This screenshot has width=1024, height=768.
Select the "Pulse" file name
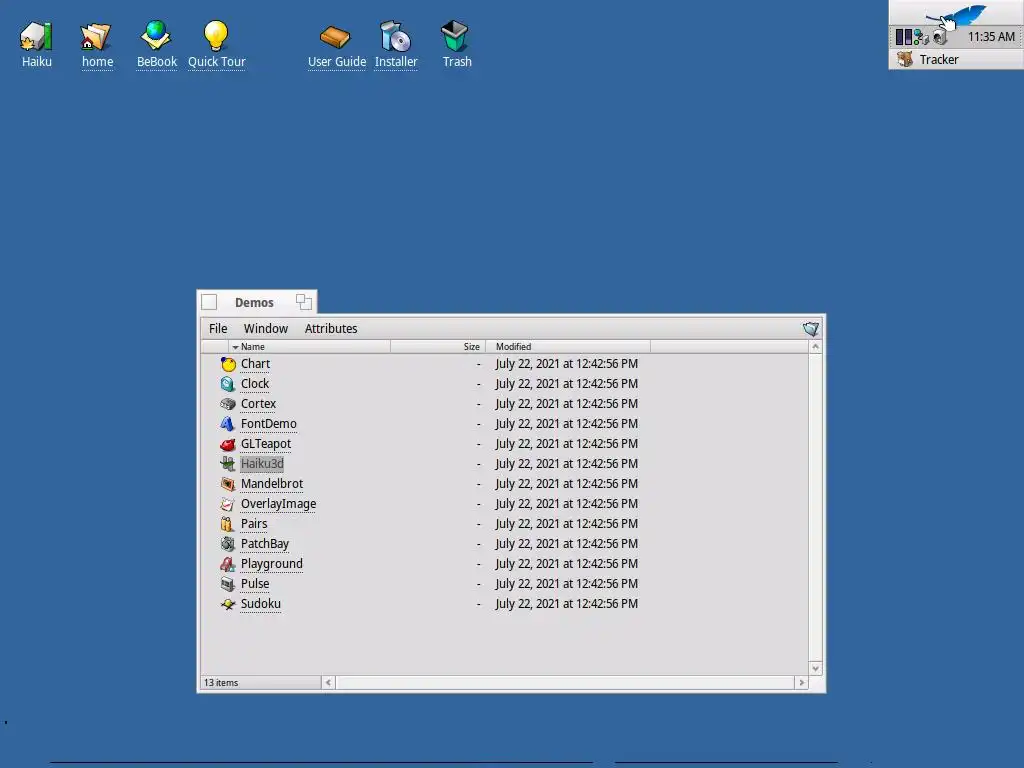(x=255, y=584)
